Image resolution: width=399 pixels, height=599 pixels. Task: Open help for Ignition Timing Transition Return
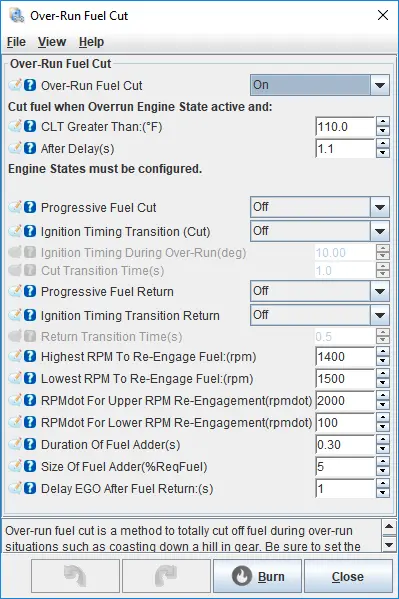pyautogui.click(x=30, y=315)
